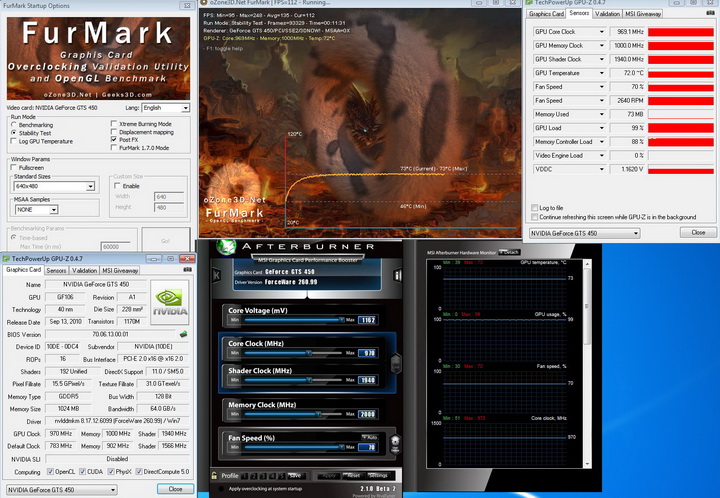Screen dimensions: 720x498
Task: Open the Standard Sizes 640x480 dropdown
Action: (54, 186)
